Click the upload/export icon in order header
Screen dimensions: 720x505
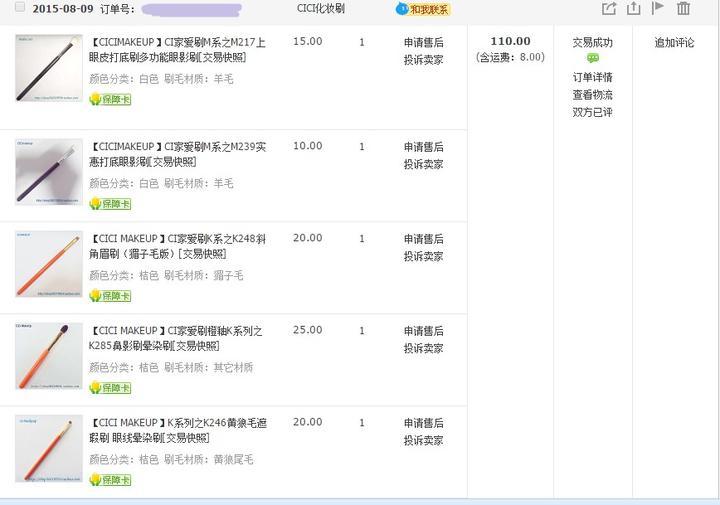[634, 8]
